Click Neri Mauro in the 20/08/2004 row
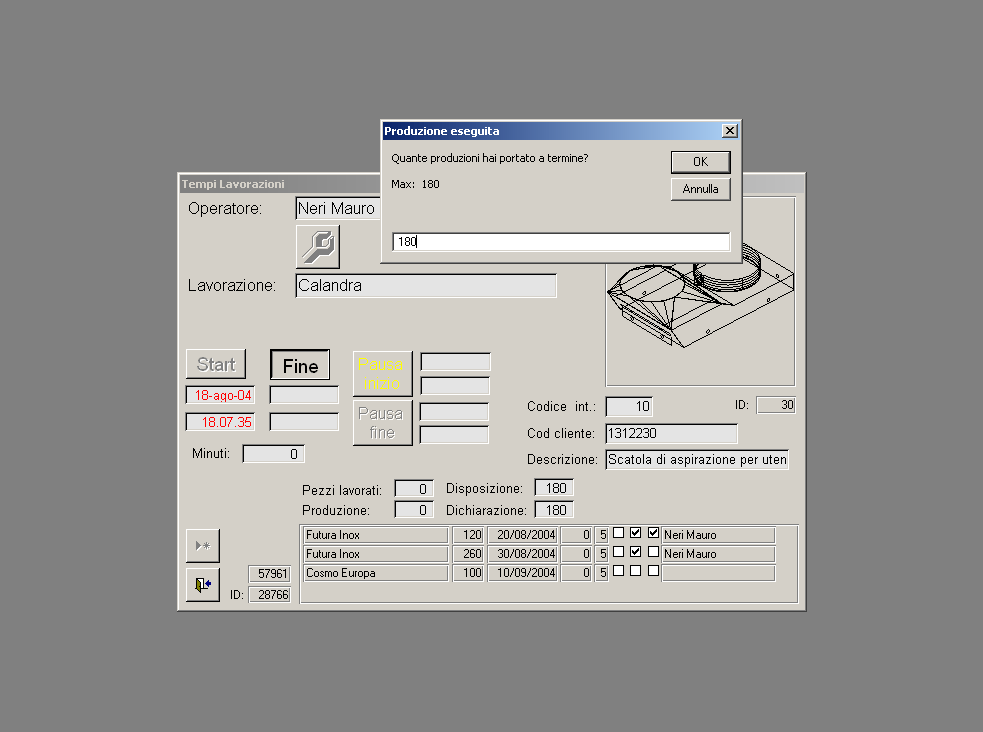983x732 pixels. pyautogui.click(x=718, y=535)
